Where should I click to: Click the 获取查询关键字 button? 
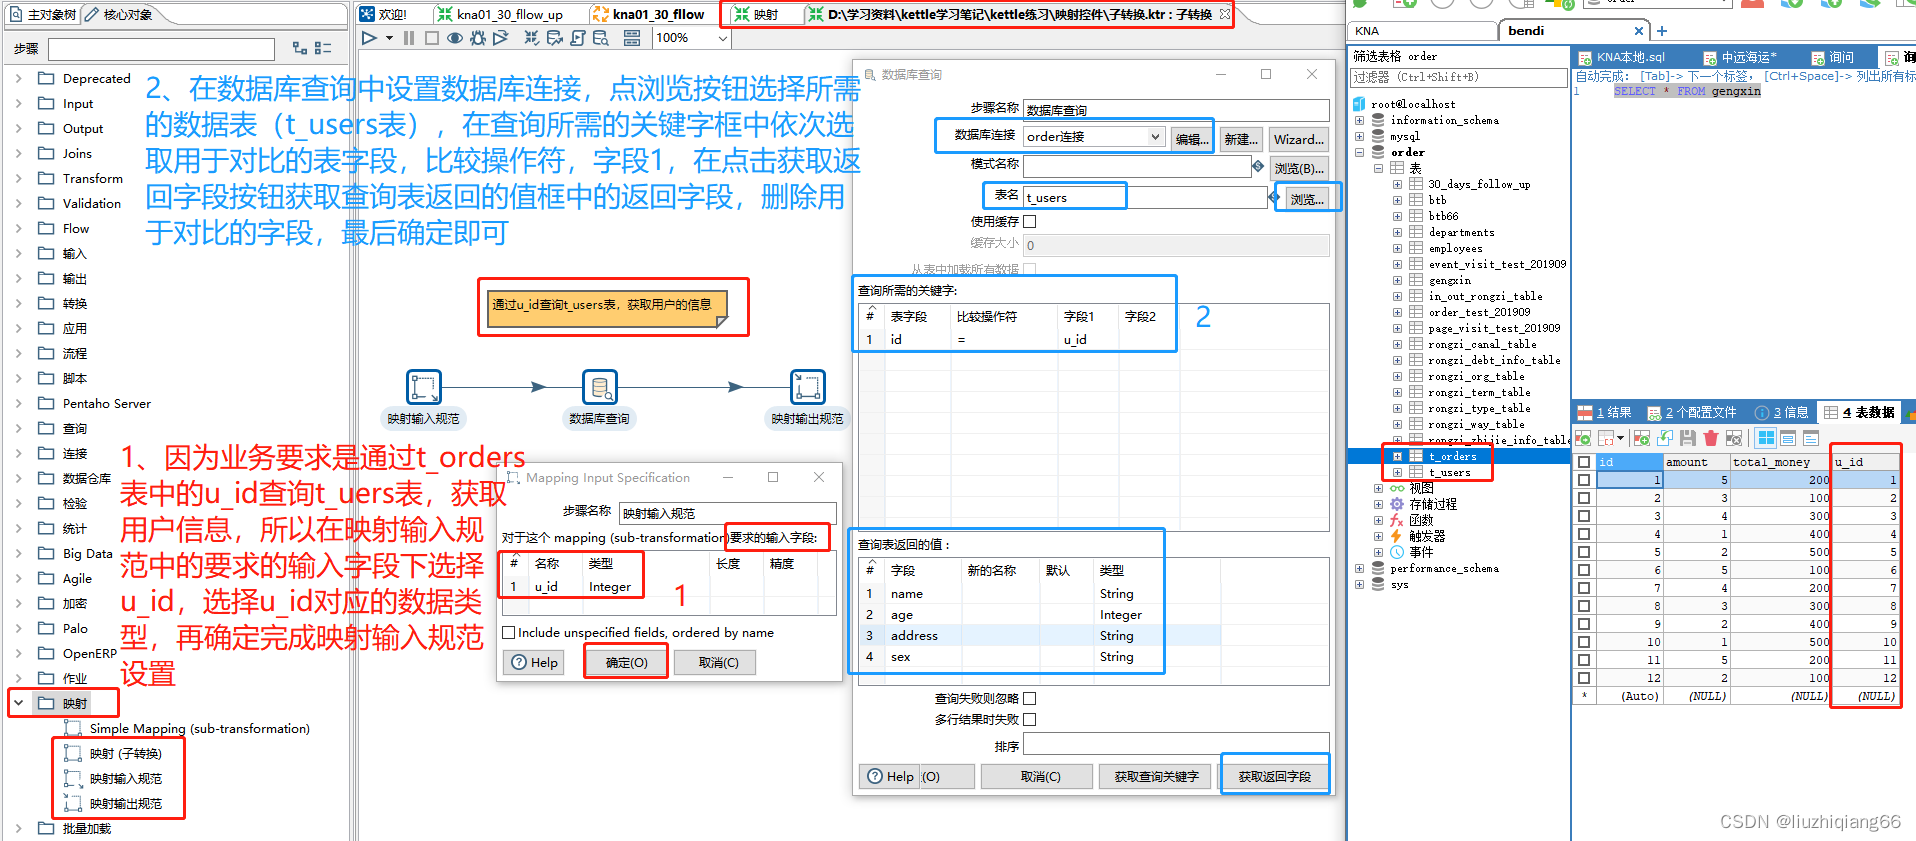(1156, 776)
